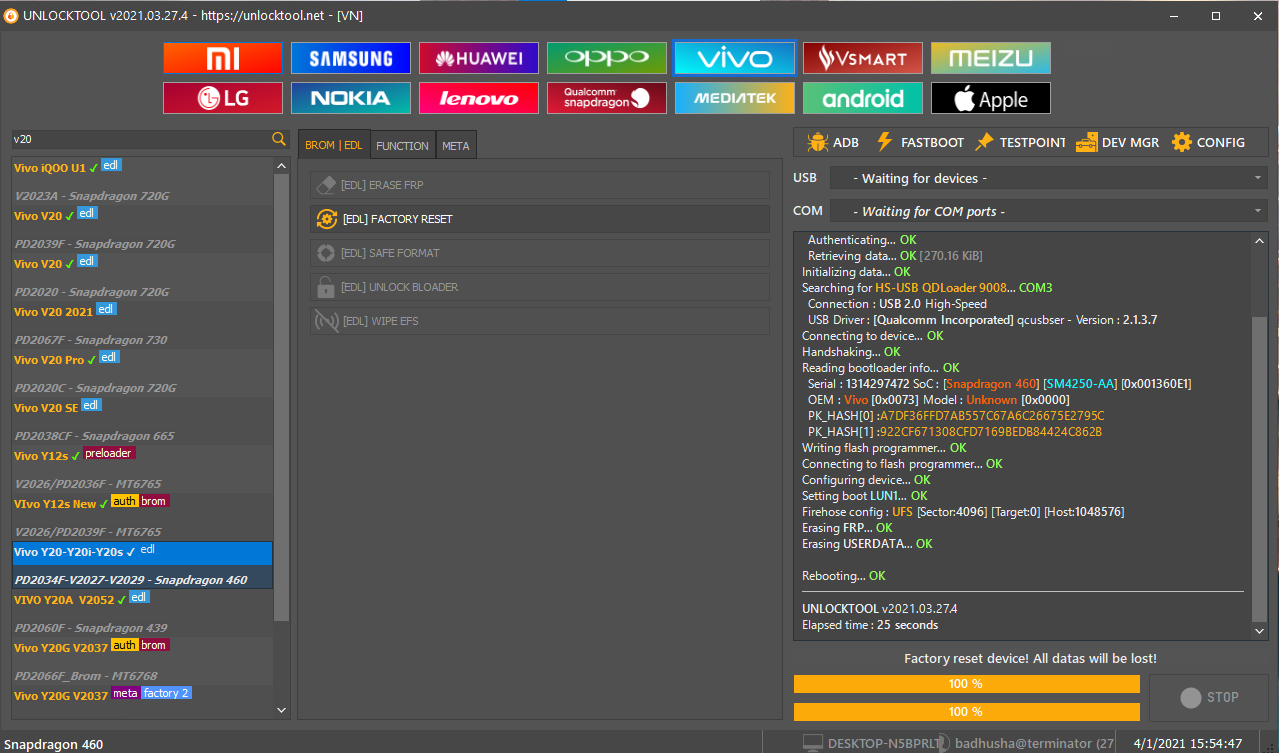
Task: Click the search magnifier icon
Action: pos(279,139)
